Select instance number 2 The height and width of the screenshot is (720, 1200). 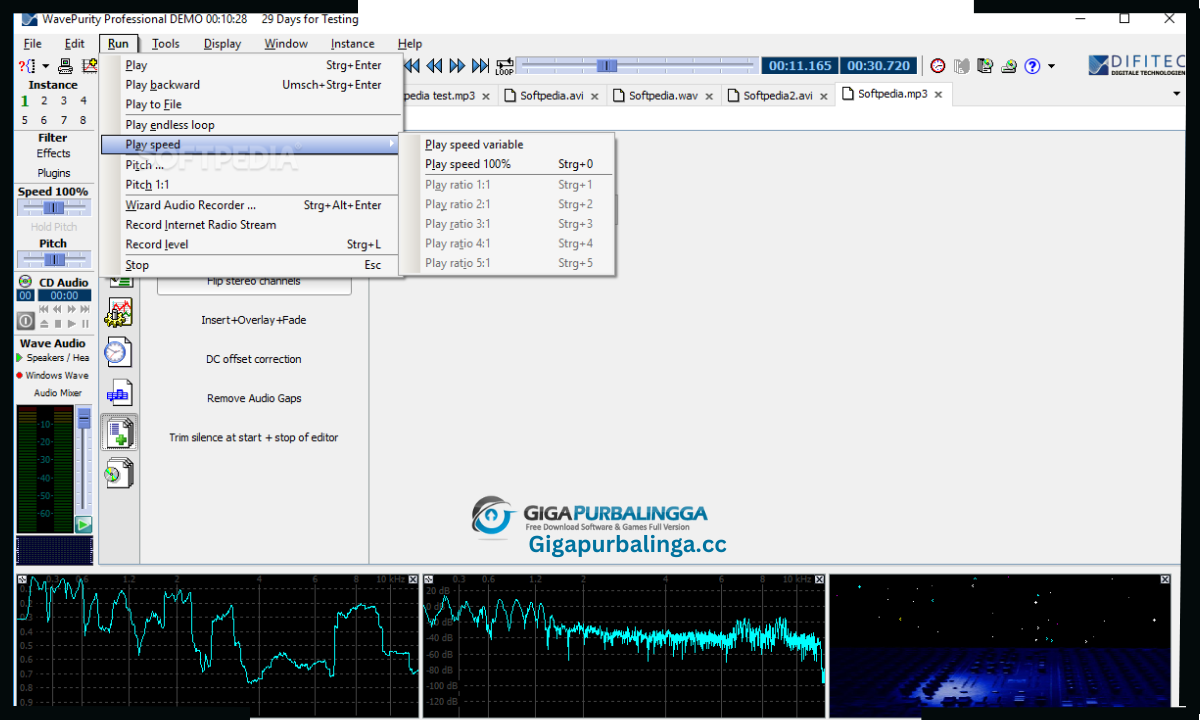(44, 101)
